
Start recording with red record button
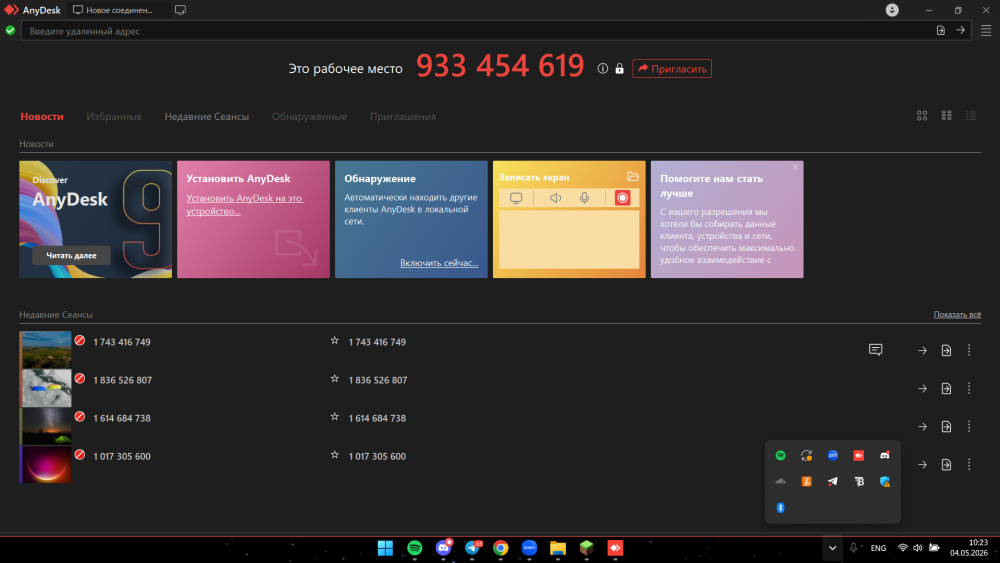[622, 198]
